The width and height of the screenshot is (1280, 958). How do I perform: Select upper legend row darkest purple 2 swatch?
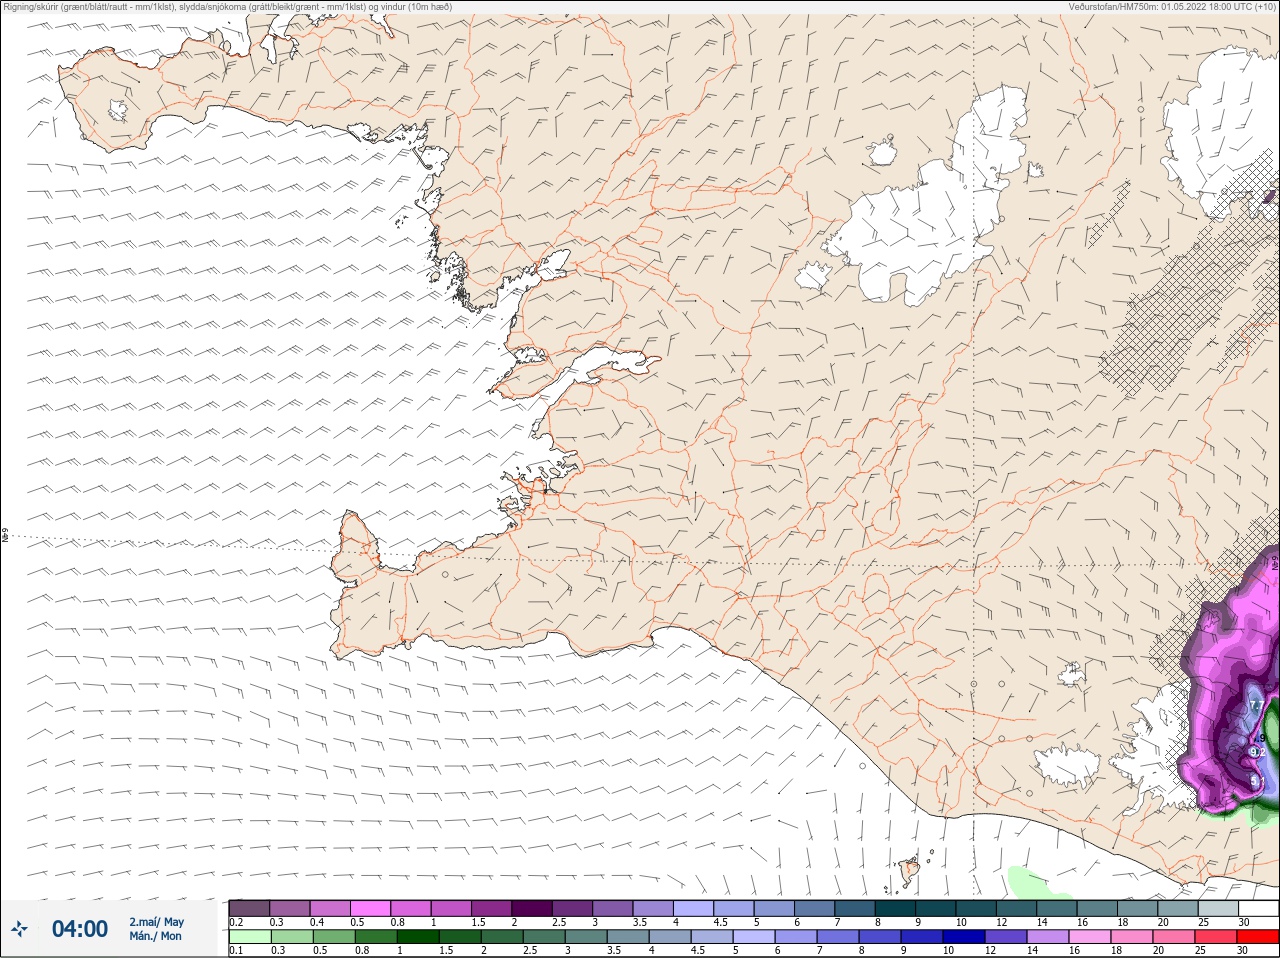532,908
